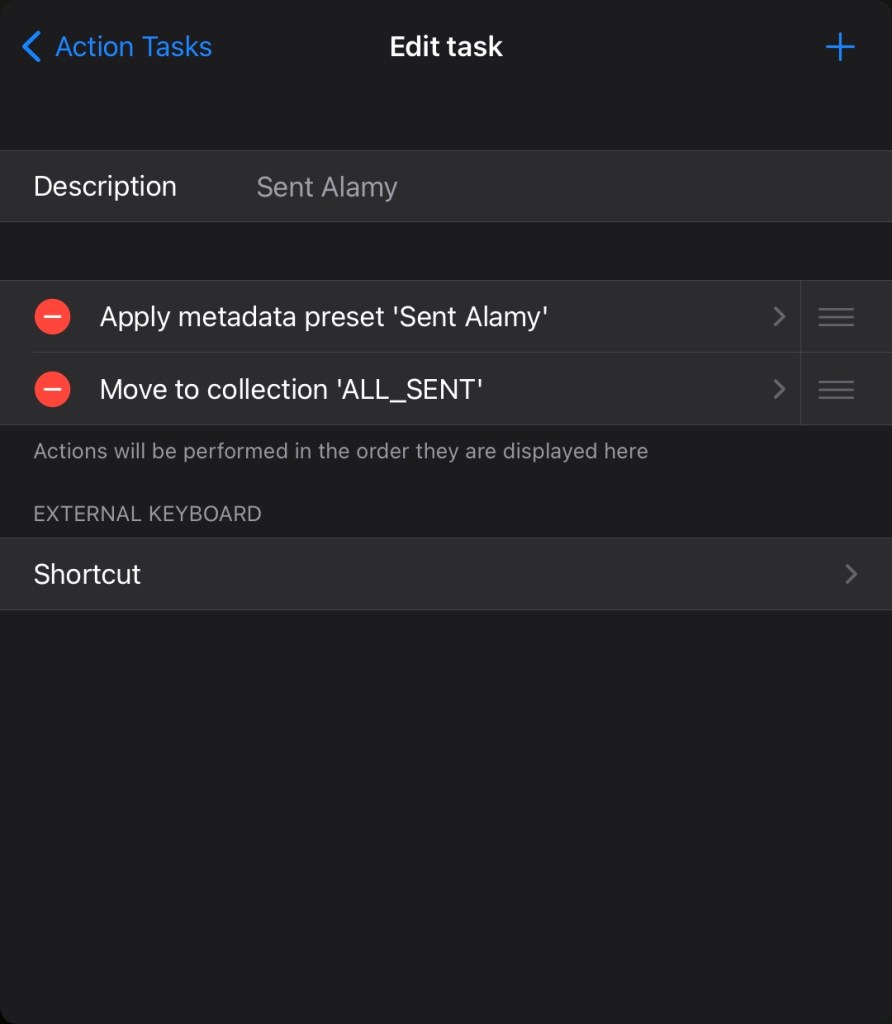Screen dimensions: 892x1024
Task: Tap the back chevron arrow icon
Action: click(x=32, y=47)
